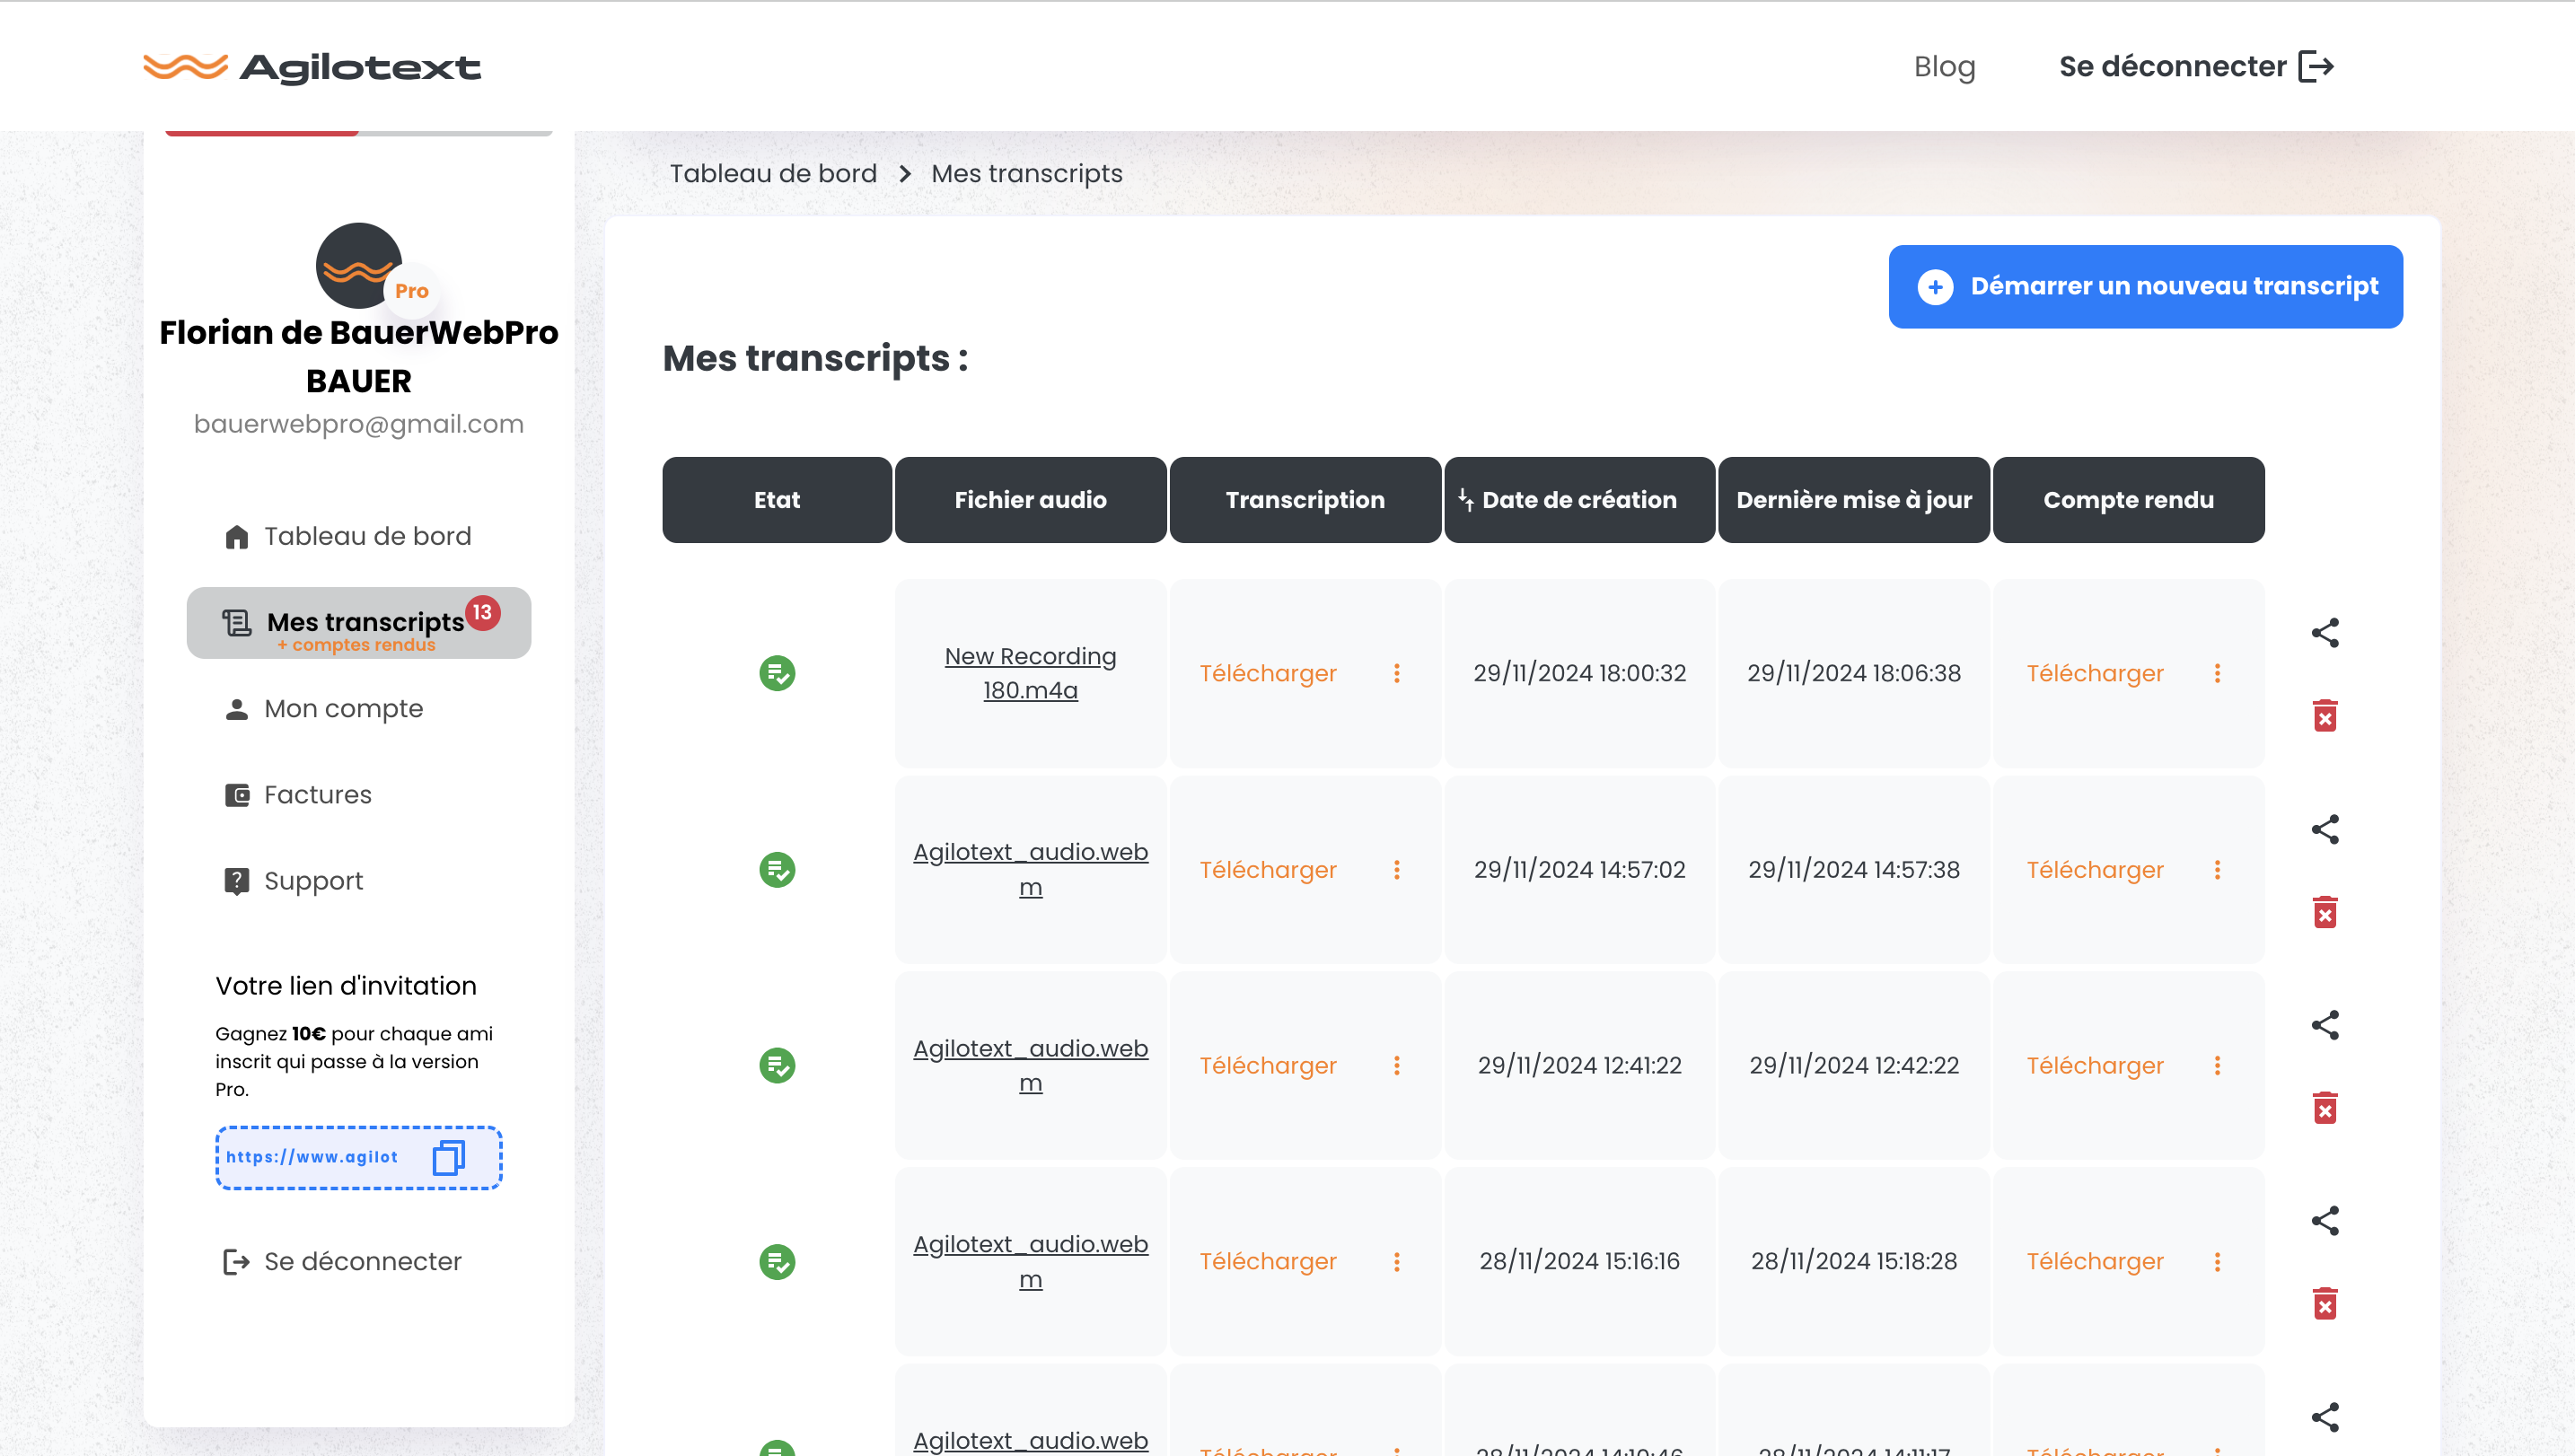Click the notification badge showing 13
2575x1456 pixels.
tap(483, 612)
